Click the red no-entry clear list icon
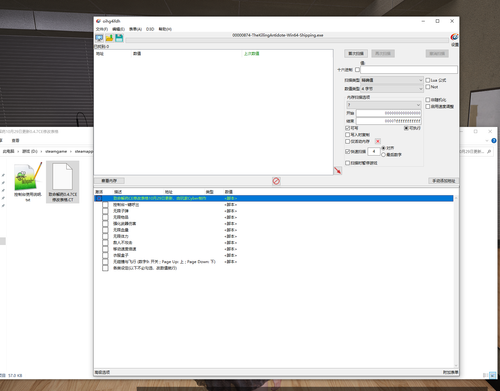500x391 pixels. point(276,181)
